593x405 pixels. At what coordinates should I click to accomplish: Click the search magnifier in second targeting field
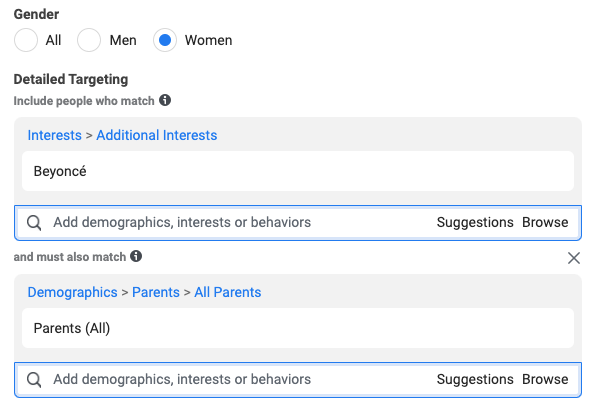coord(34,380)
